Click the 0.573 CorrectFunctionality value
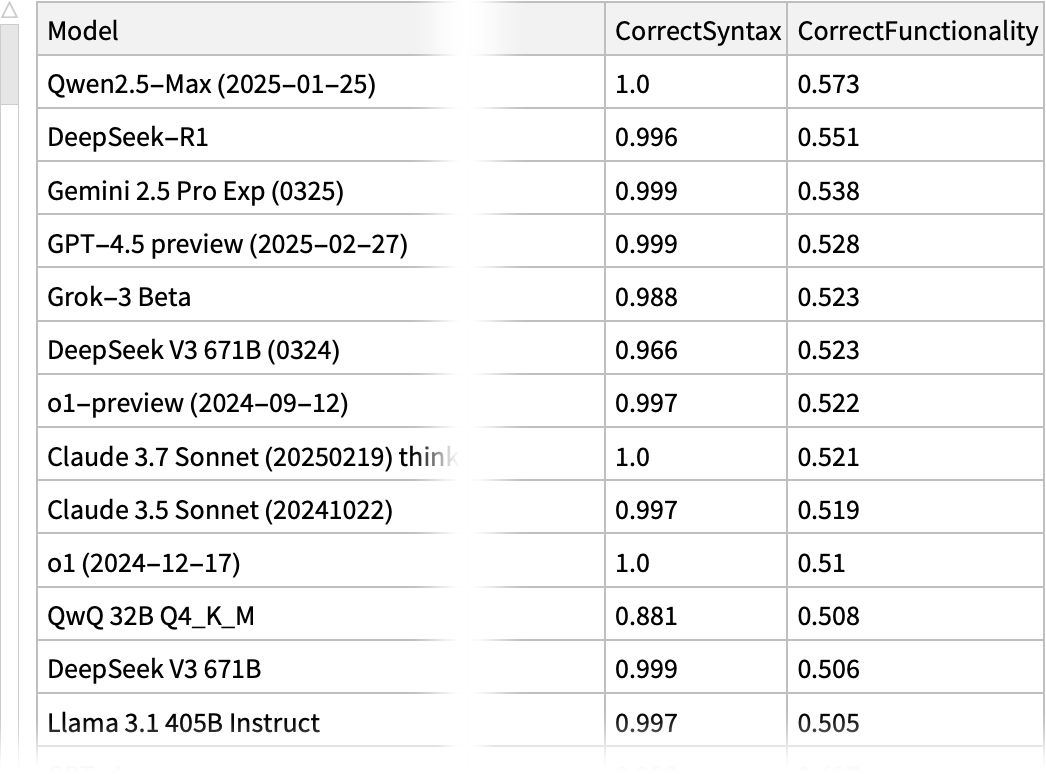The width and height of the screenshot is (1046, 774). [x=828, y=84]
